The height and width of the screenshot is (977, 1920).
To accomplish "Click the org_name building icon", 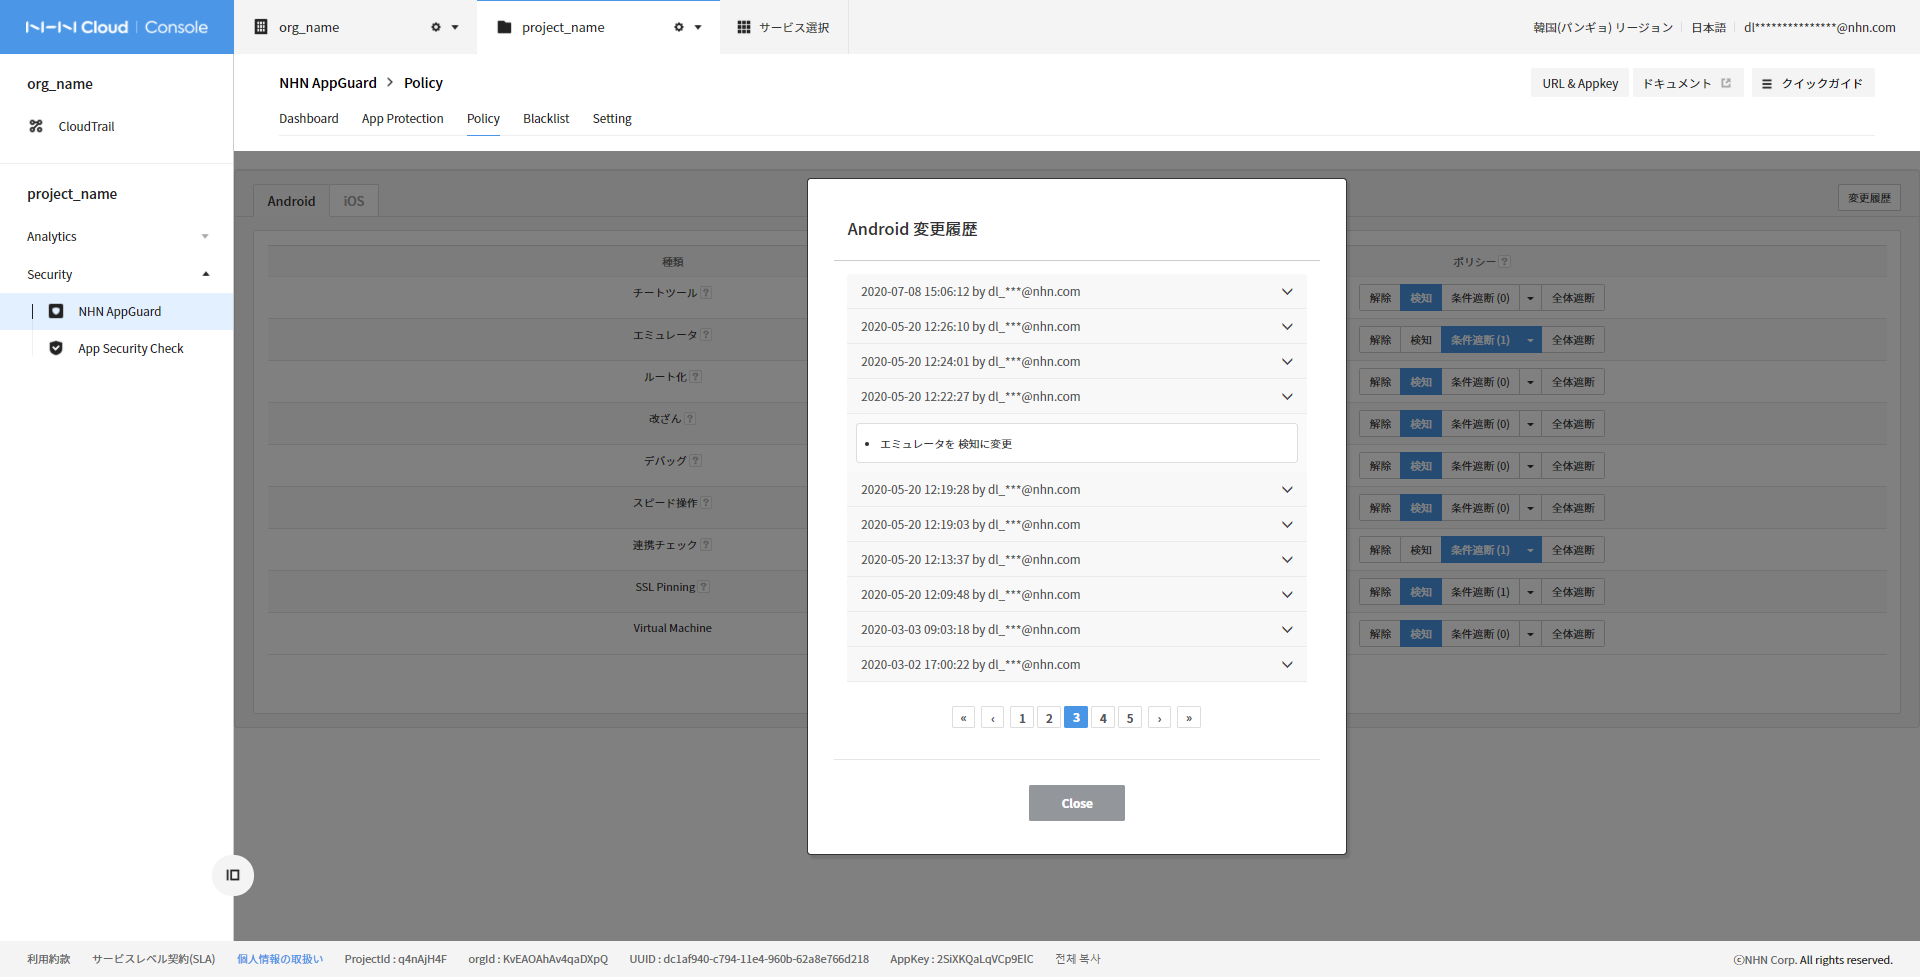I will pyautogui.click(x=261, y=27).
